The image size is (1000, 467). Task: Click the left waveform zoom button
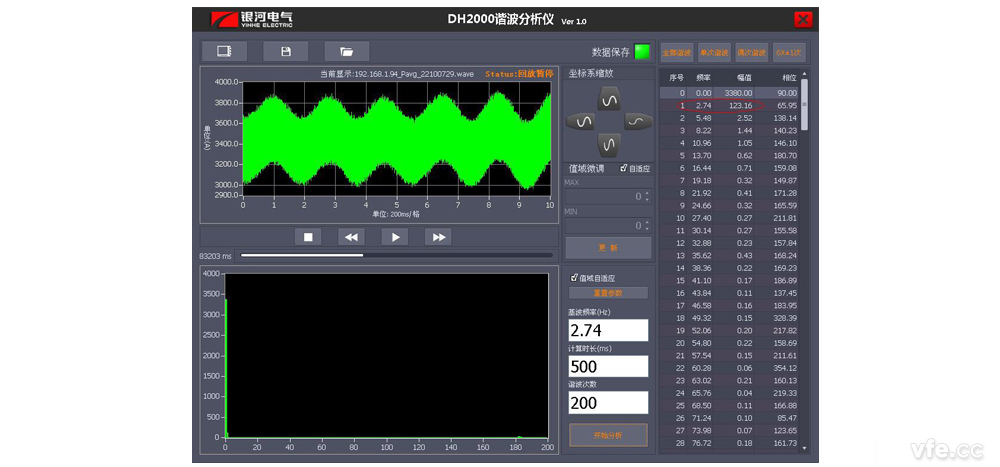click(582, 121)
